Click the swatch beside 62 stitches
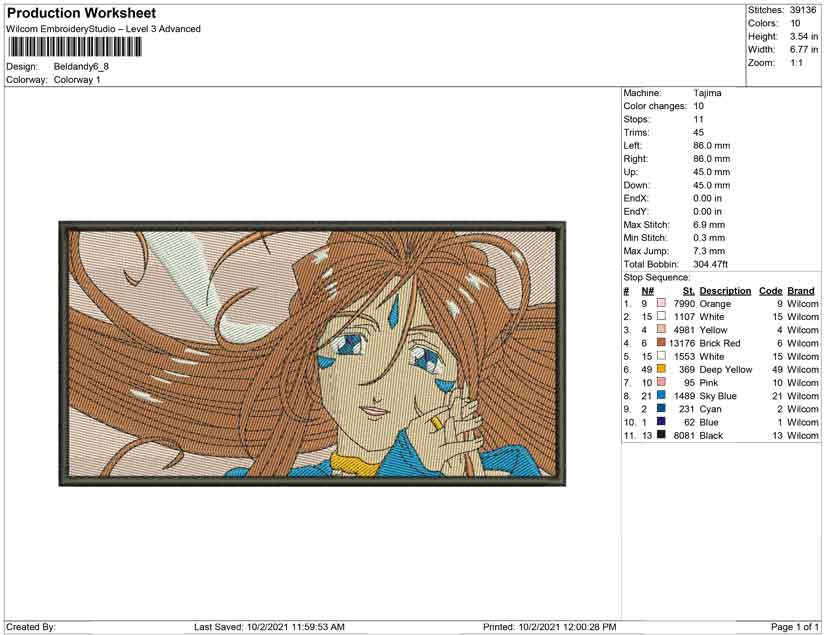 pos(661,421)
